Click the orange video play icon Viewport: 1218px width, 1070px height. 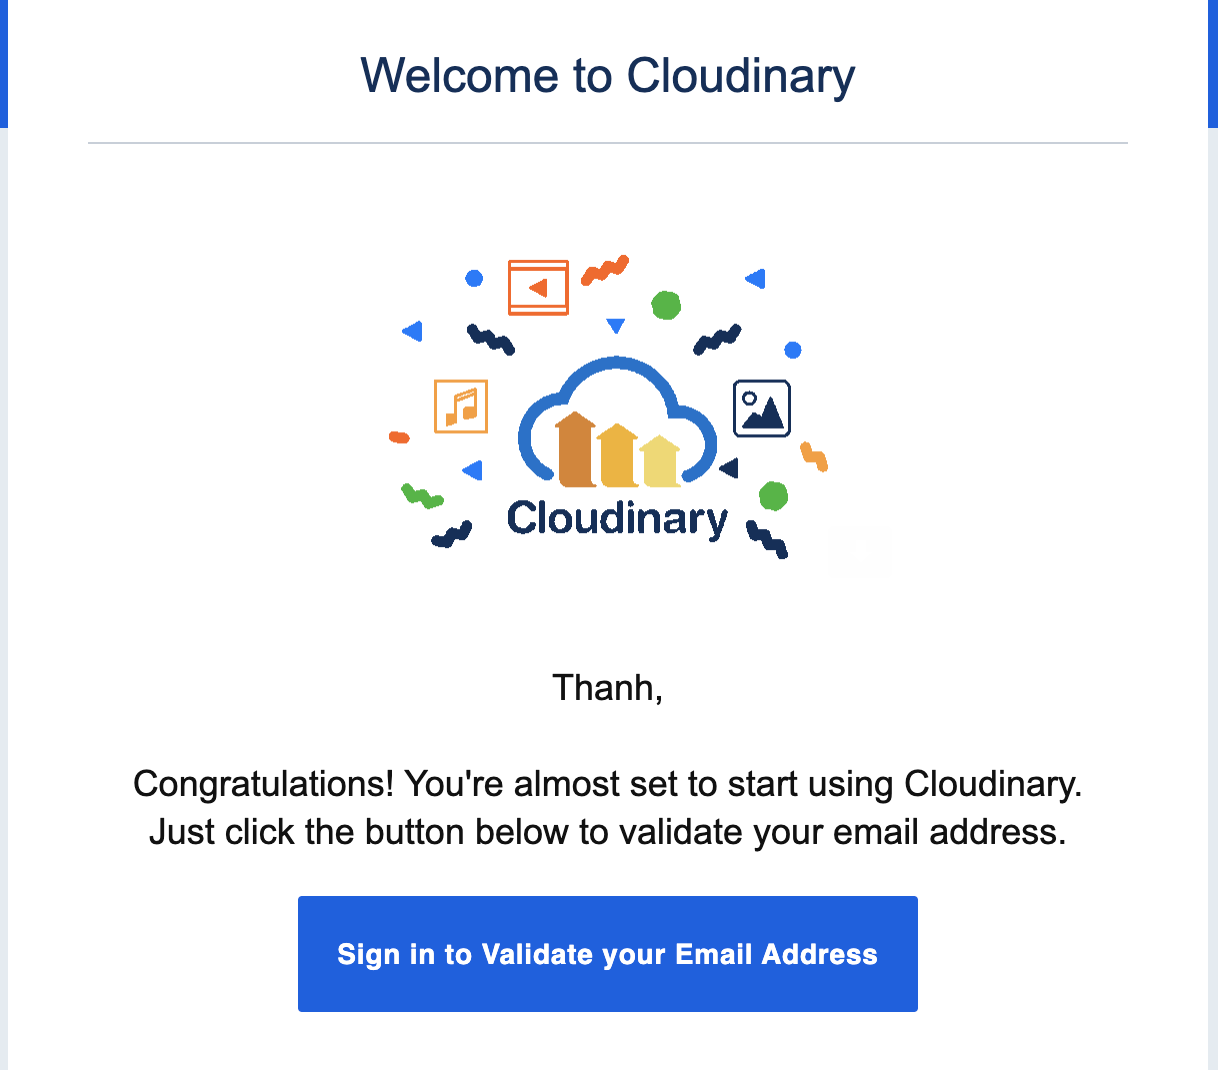(x=538, y=288)
